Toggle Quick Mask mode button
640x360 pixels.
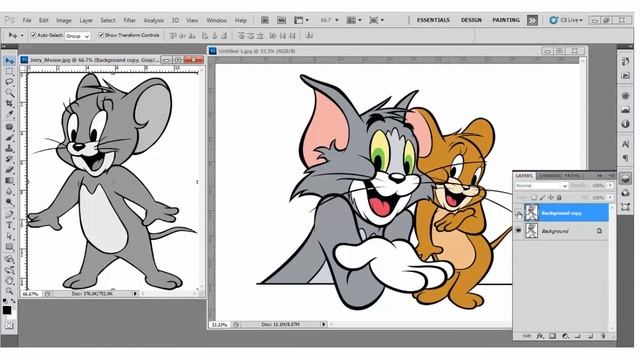click(x=9, y=326)
